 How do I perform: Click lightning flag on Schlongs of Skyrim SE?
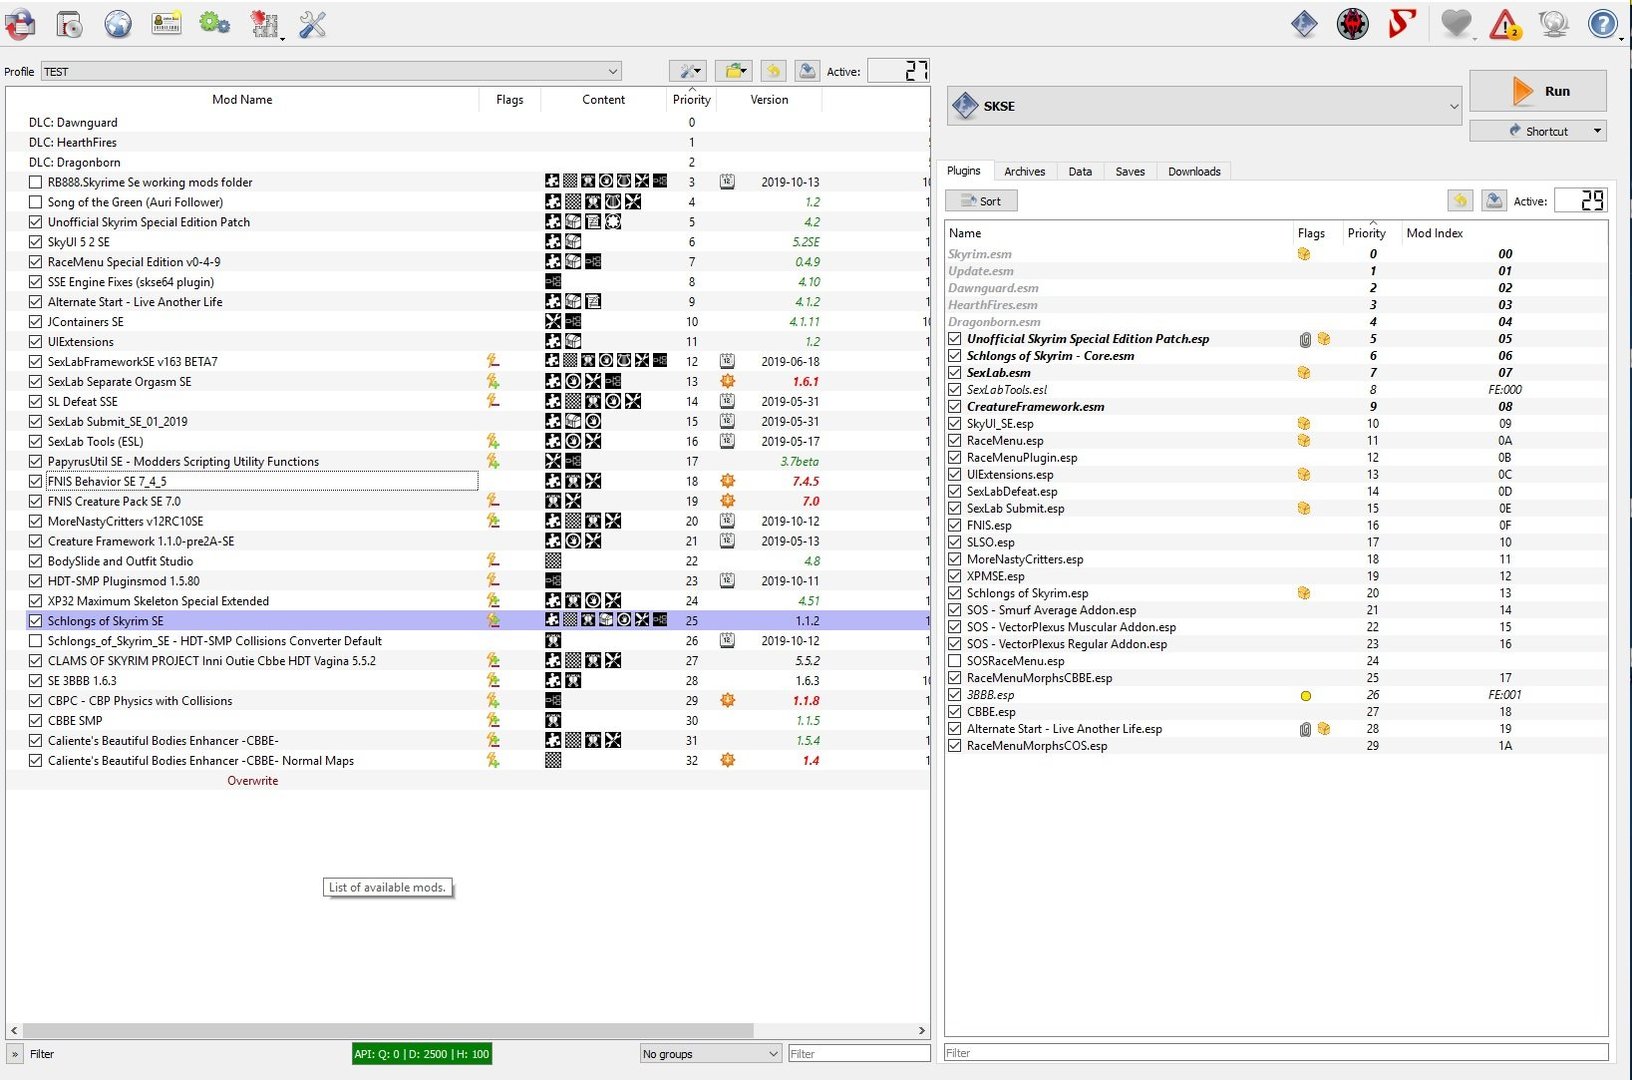[x=493, y=620]
